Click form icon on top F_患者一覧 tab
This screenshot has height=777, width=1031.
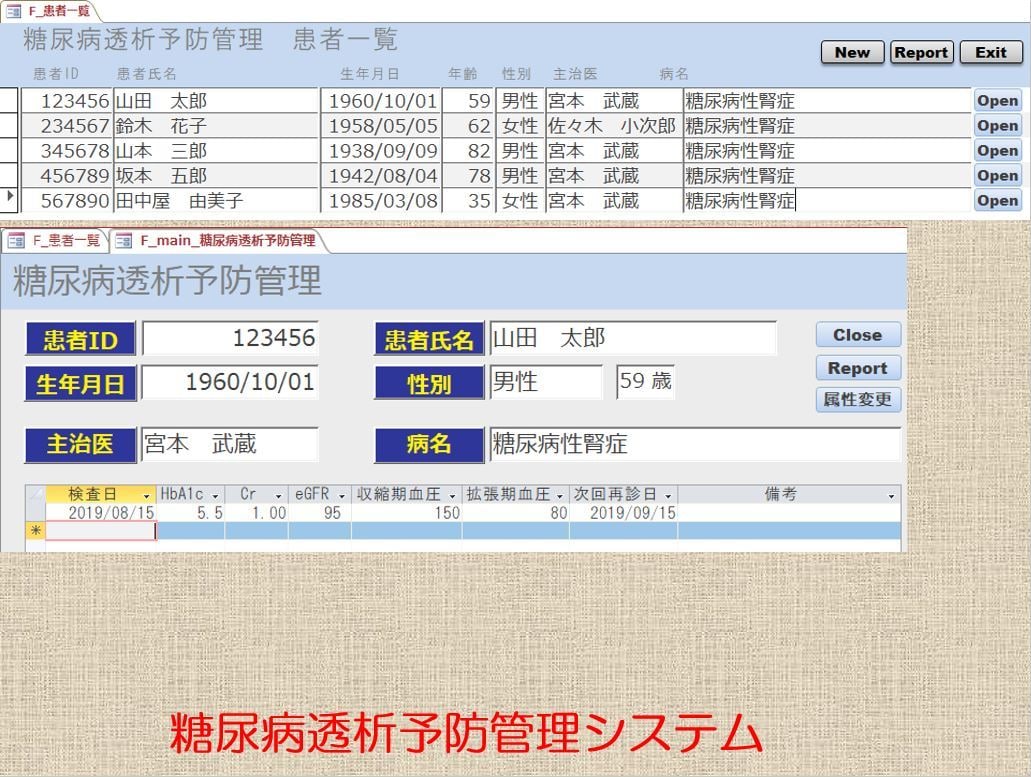click(x=13, y=11)
